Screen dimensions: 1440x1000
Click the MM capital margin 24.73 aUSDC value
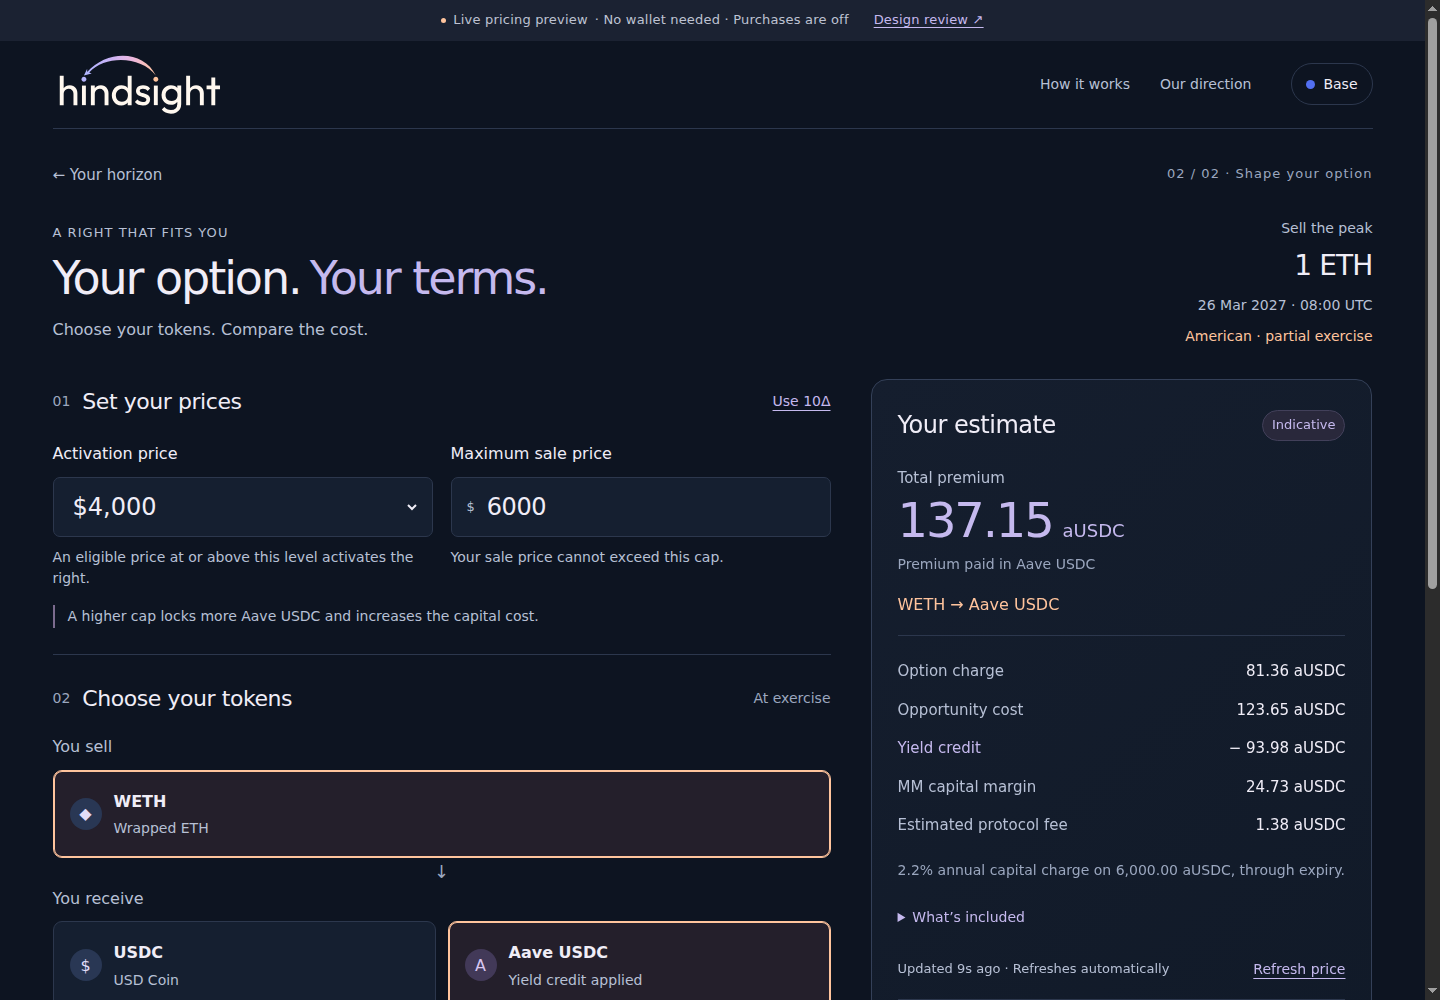1295,786
